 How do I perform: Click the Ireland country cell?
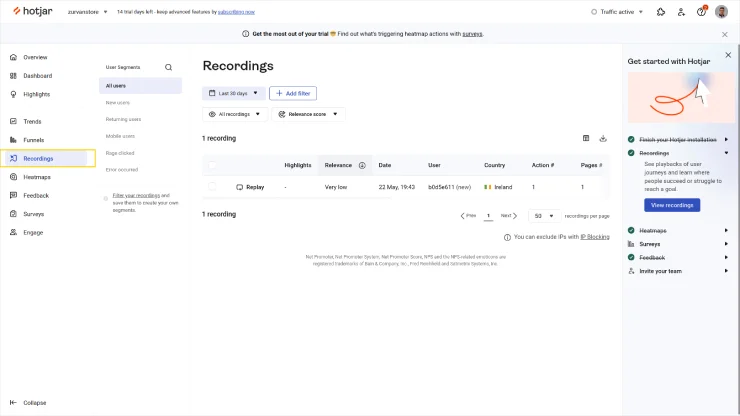[x=498, y=187]
